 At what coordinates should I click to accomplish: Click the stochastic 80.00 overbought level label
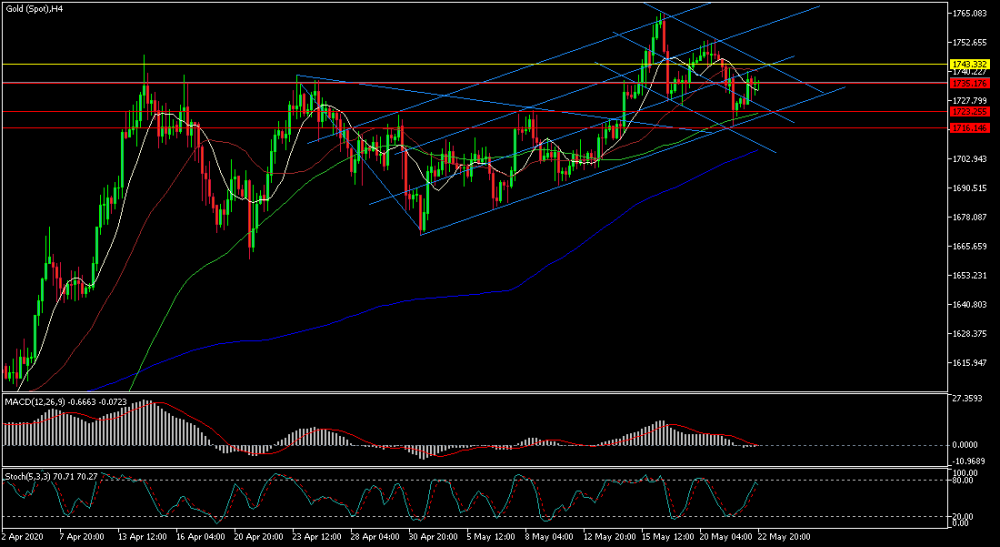pyautogui.click(x=963, y=480)
